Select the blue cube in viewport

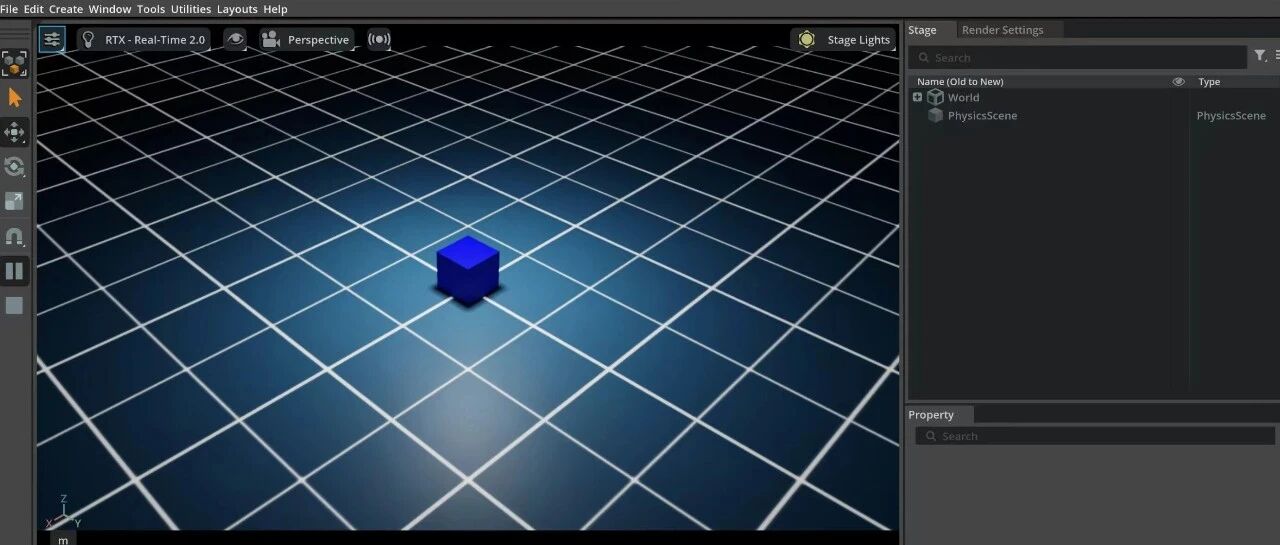point(468,269)
